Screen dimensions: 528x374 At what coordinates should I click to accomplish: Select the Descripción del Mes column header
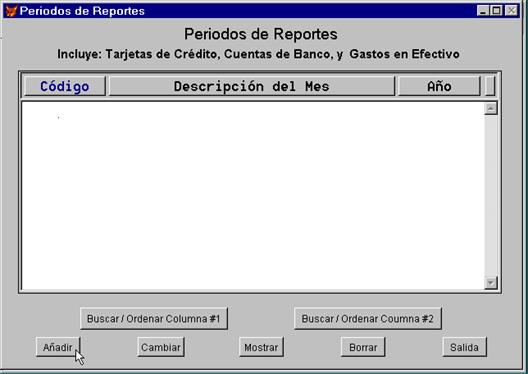tap(252, 86)
